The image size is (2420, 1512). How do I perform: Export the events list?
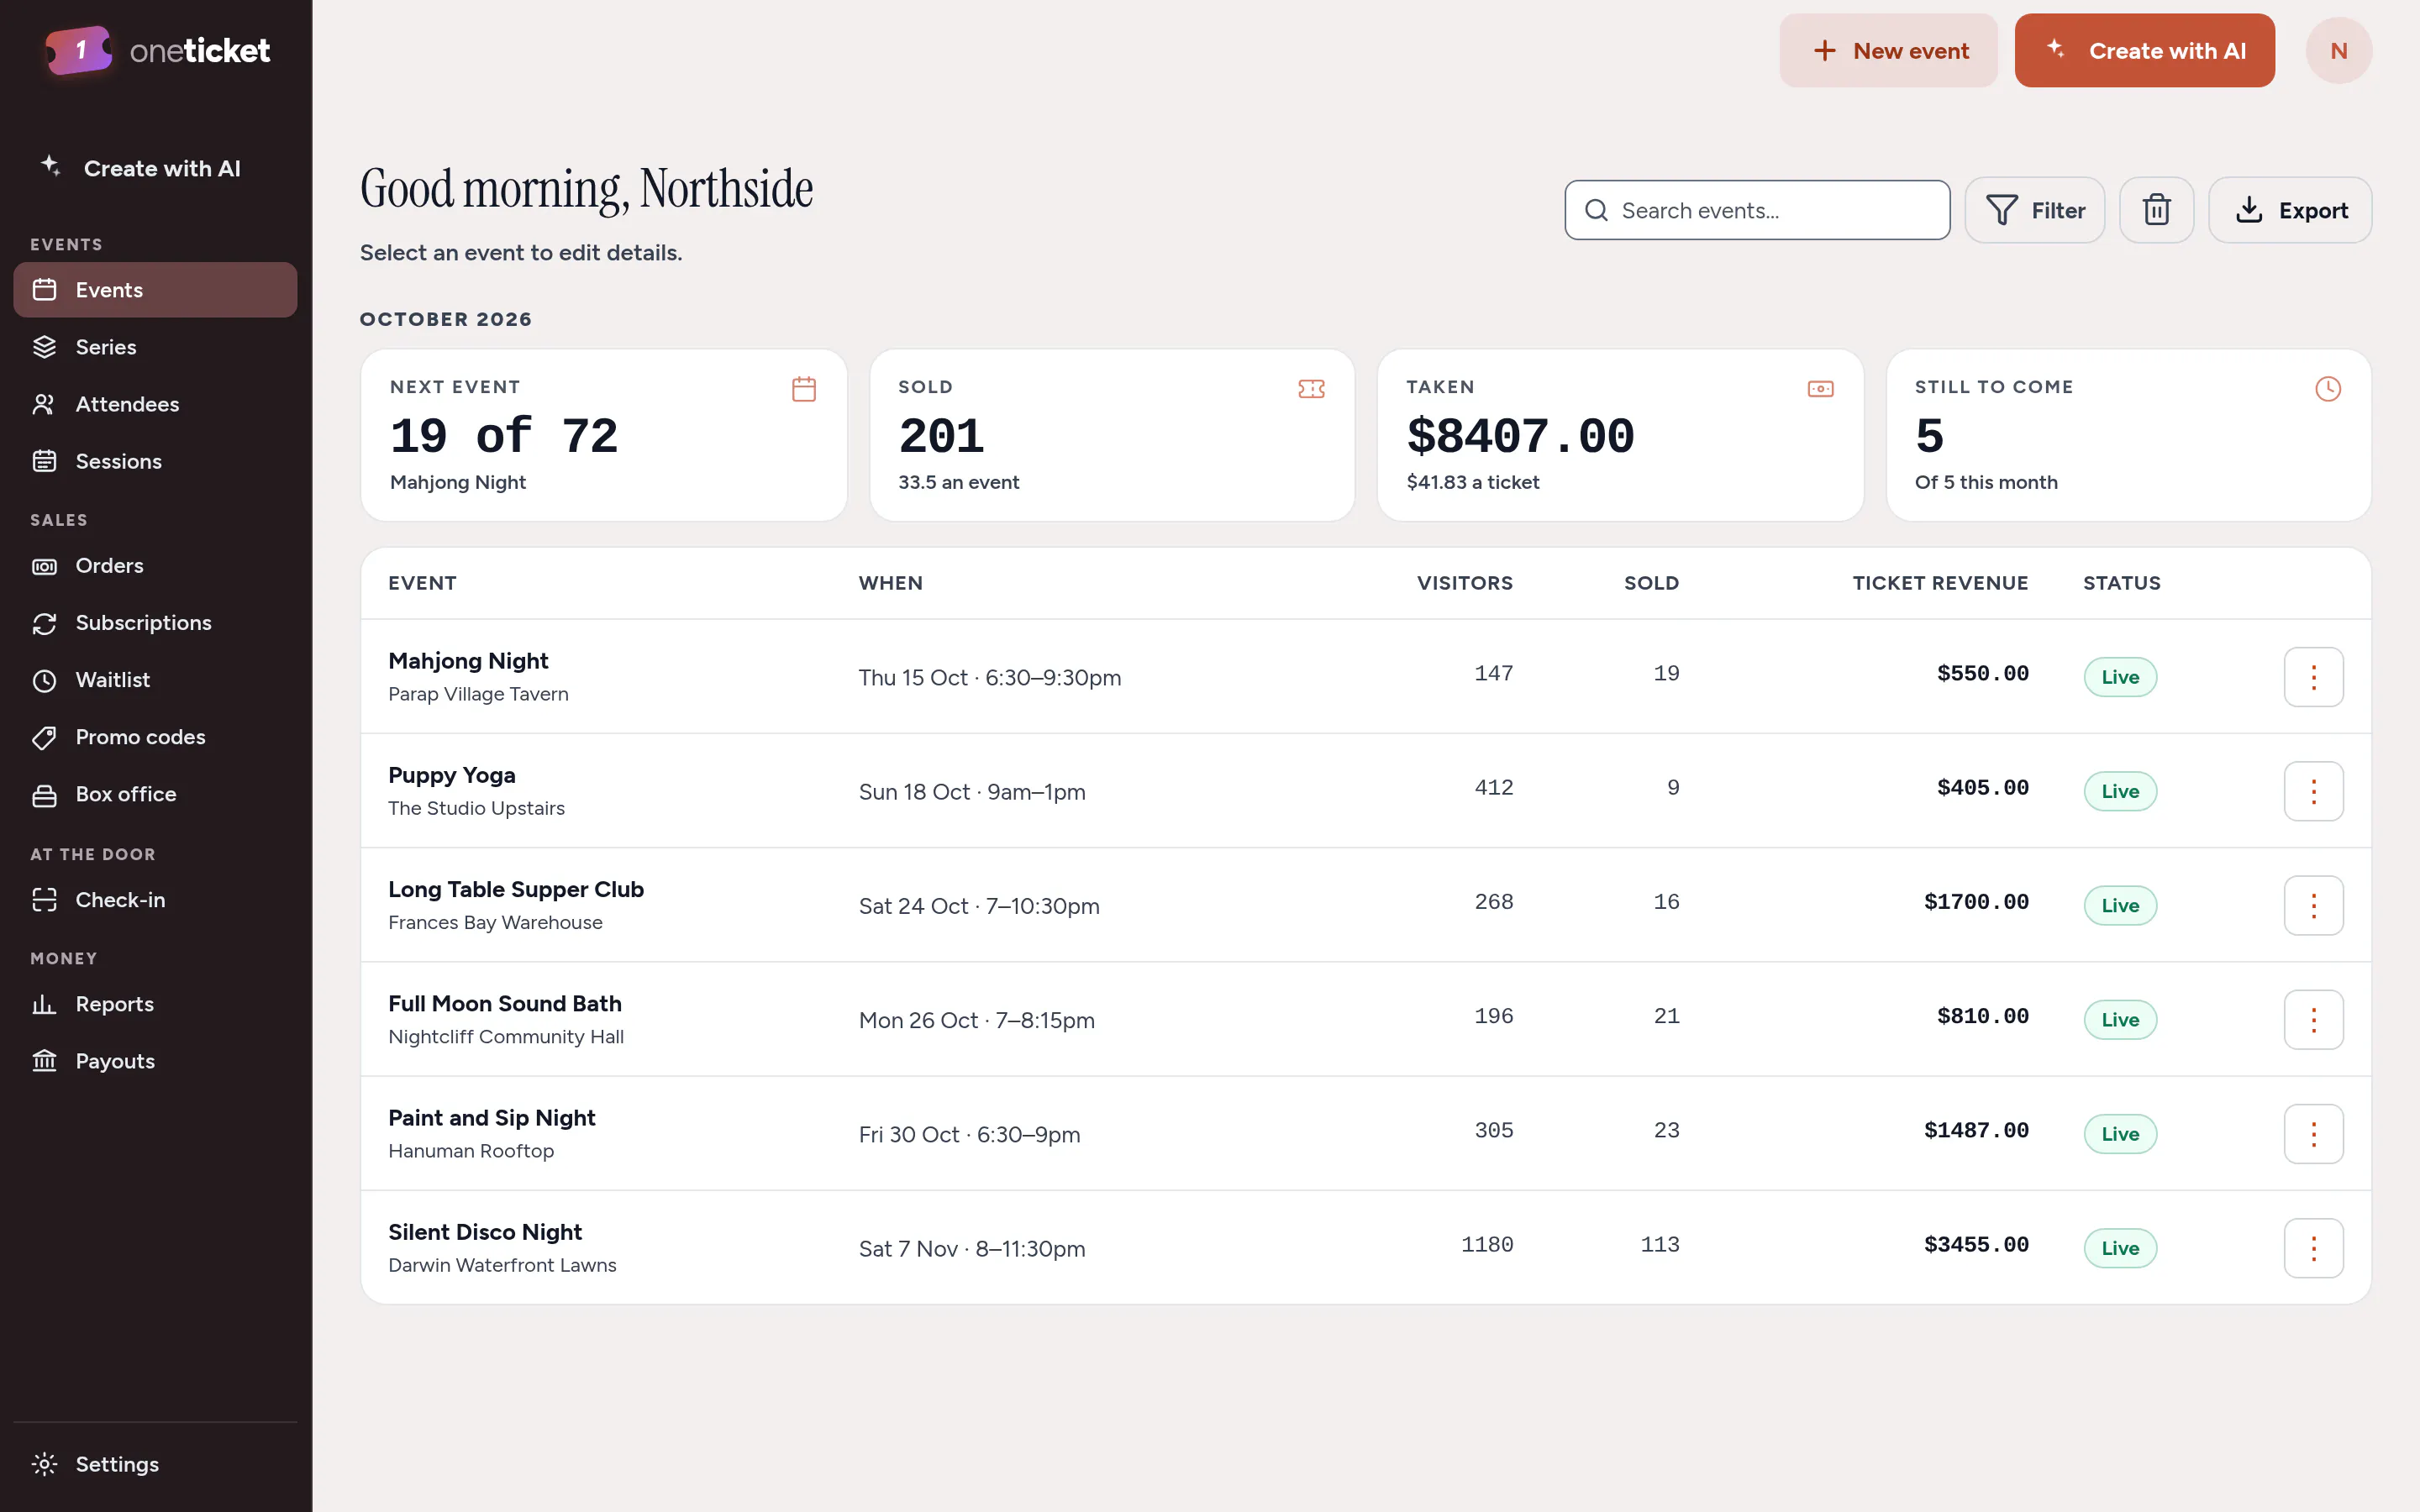coord(2289,210)
